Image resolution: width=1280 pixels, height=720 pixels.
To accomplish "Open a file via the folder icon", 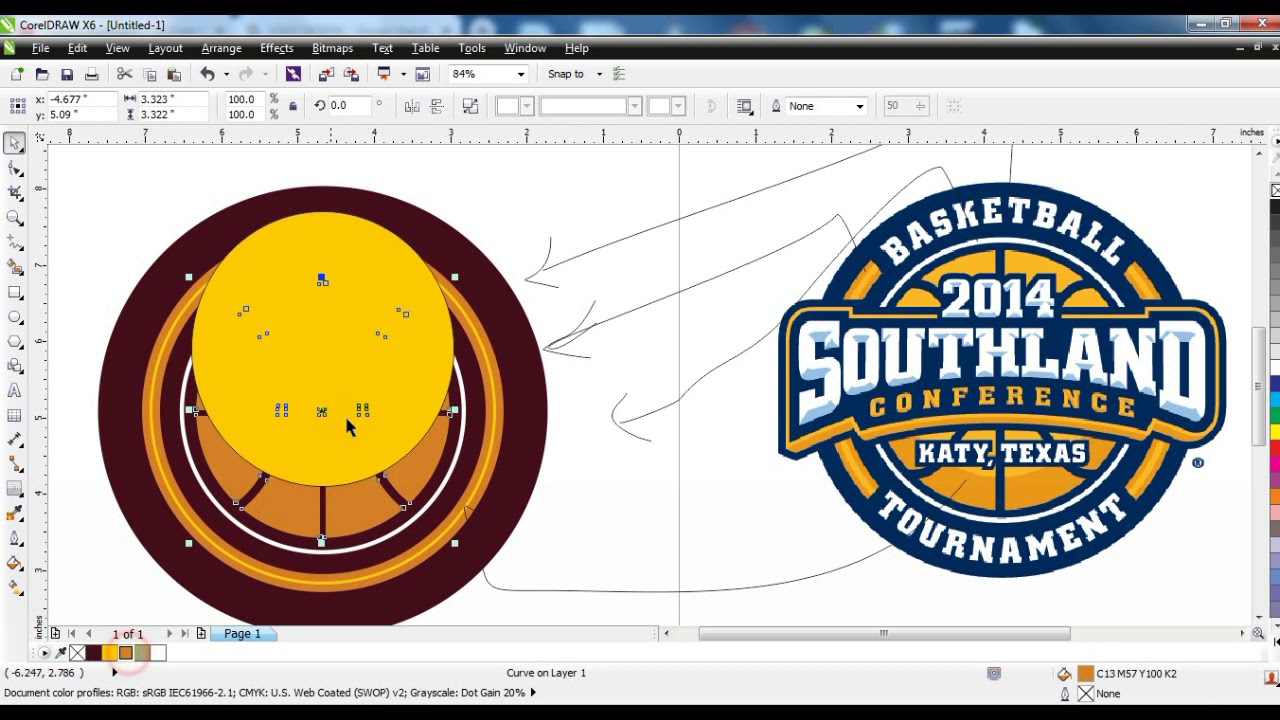I will (x=42, y=74).
